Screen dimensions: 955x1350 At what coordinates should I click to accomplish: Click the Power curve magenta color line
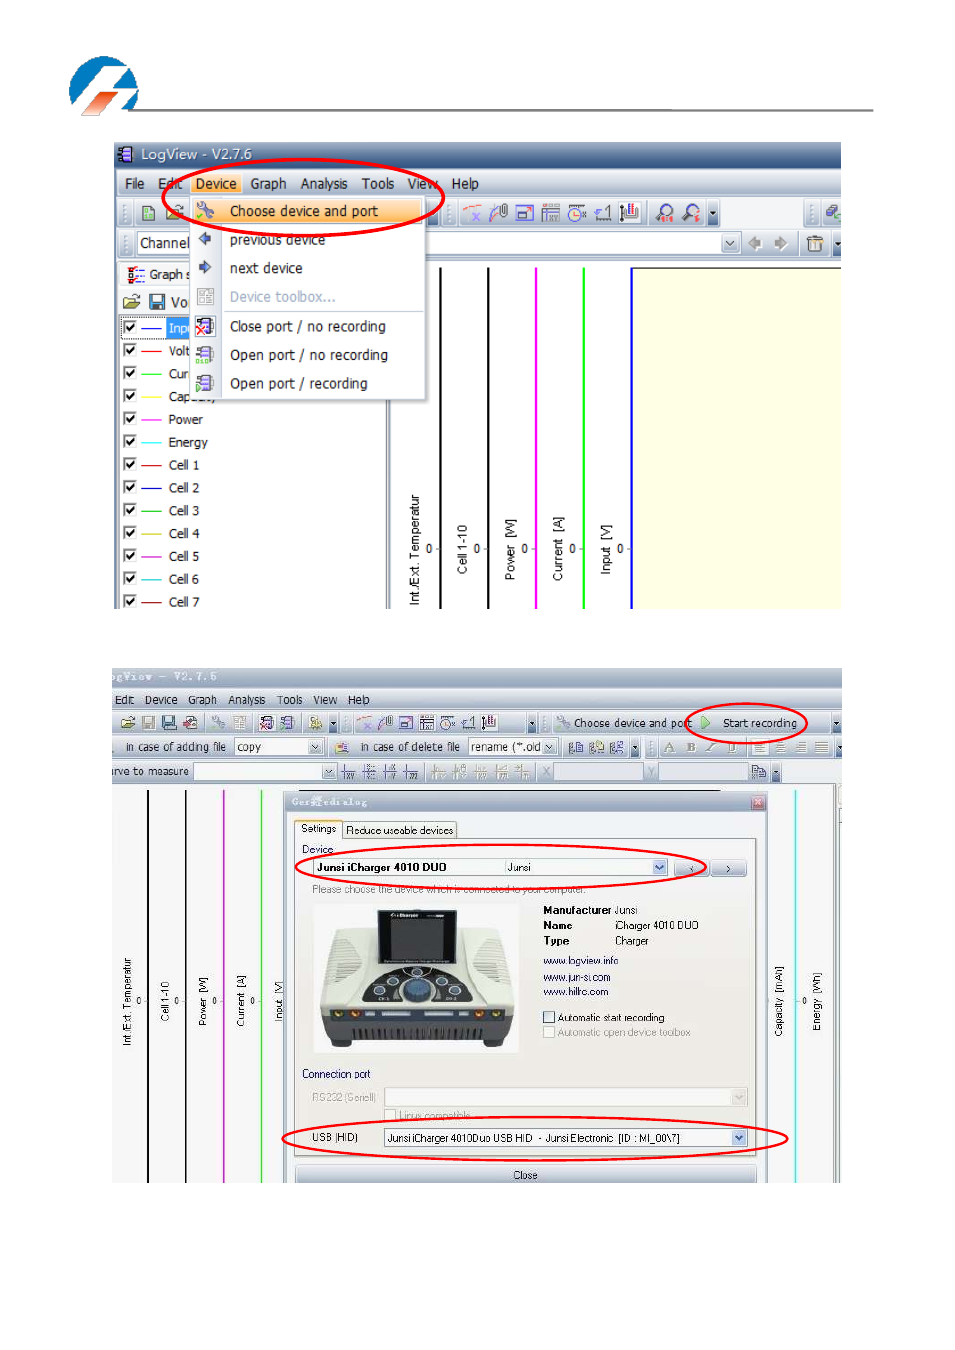point(151,420)
